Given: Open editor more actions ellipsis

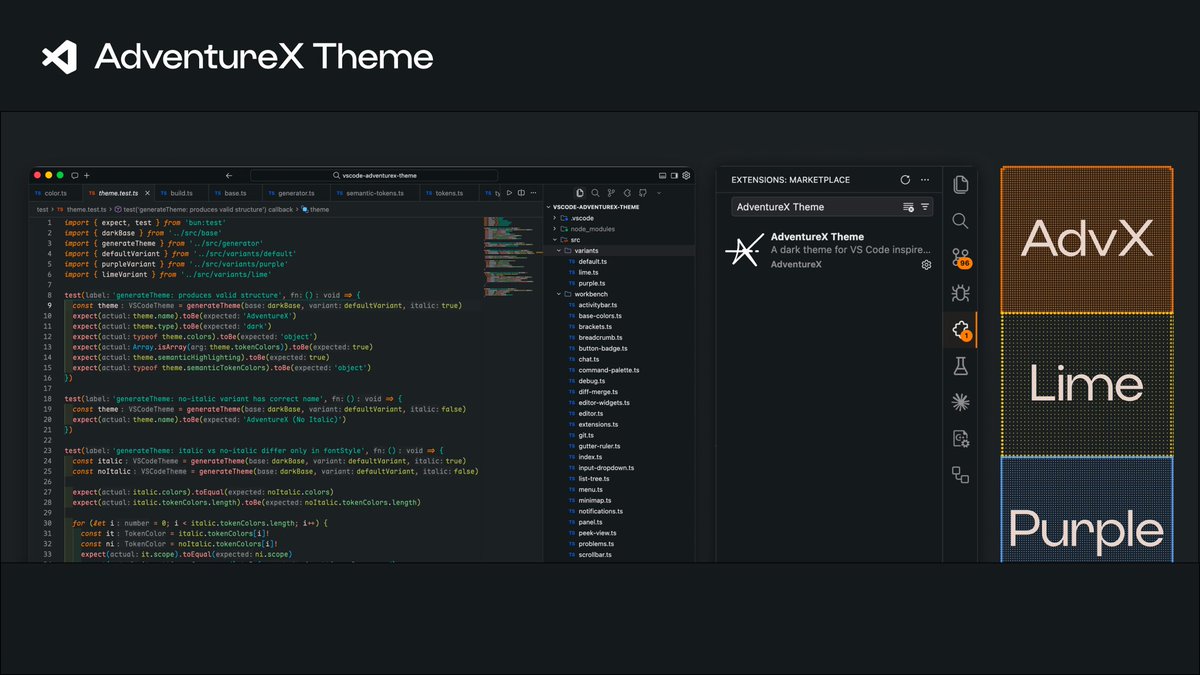Looking at the screenshot, I should coord(533,193).
